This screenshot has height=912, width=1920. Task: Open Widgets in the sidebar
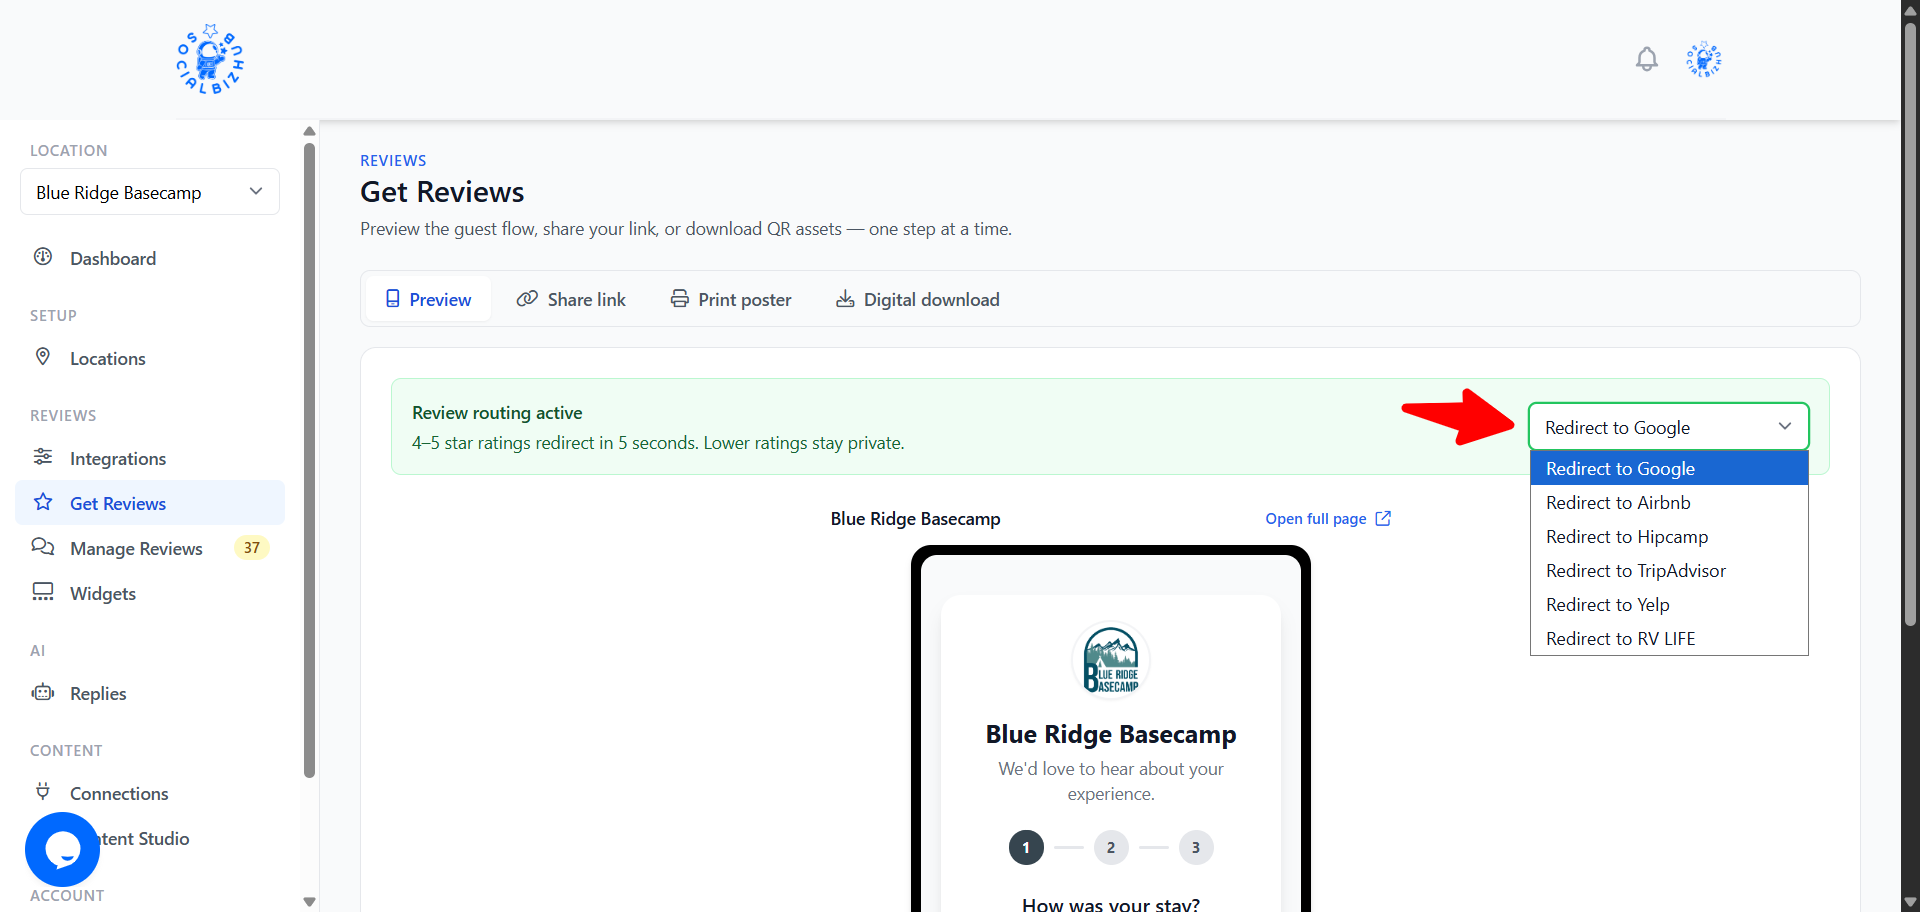[150, 593]
